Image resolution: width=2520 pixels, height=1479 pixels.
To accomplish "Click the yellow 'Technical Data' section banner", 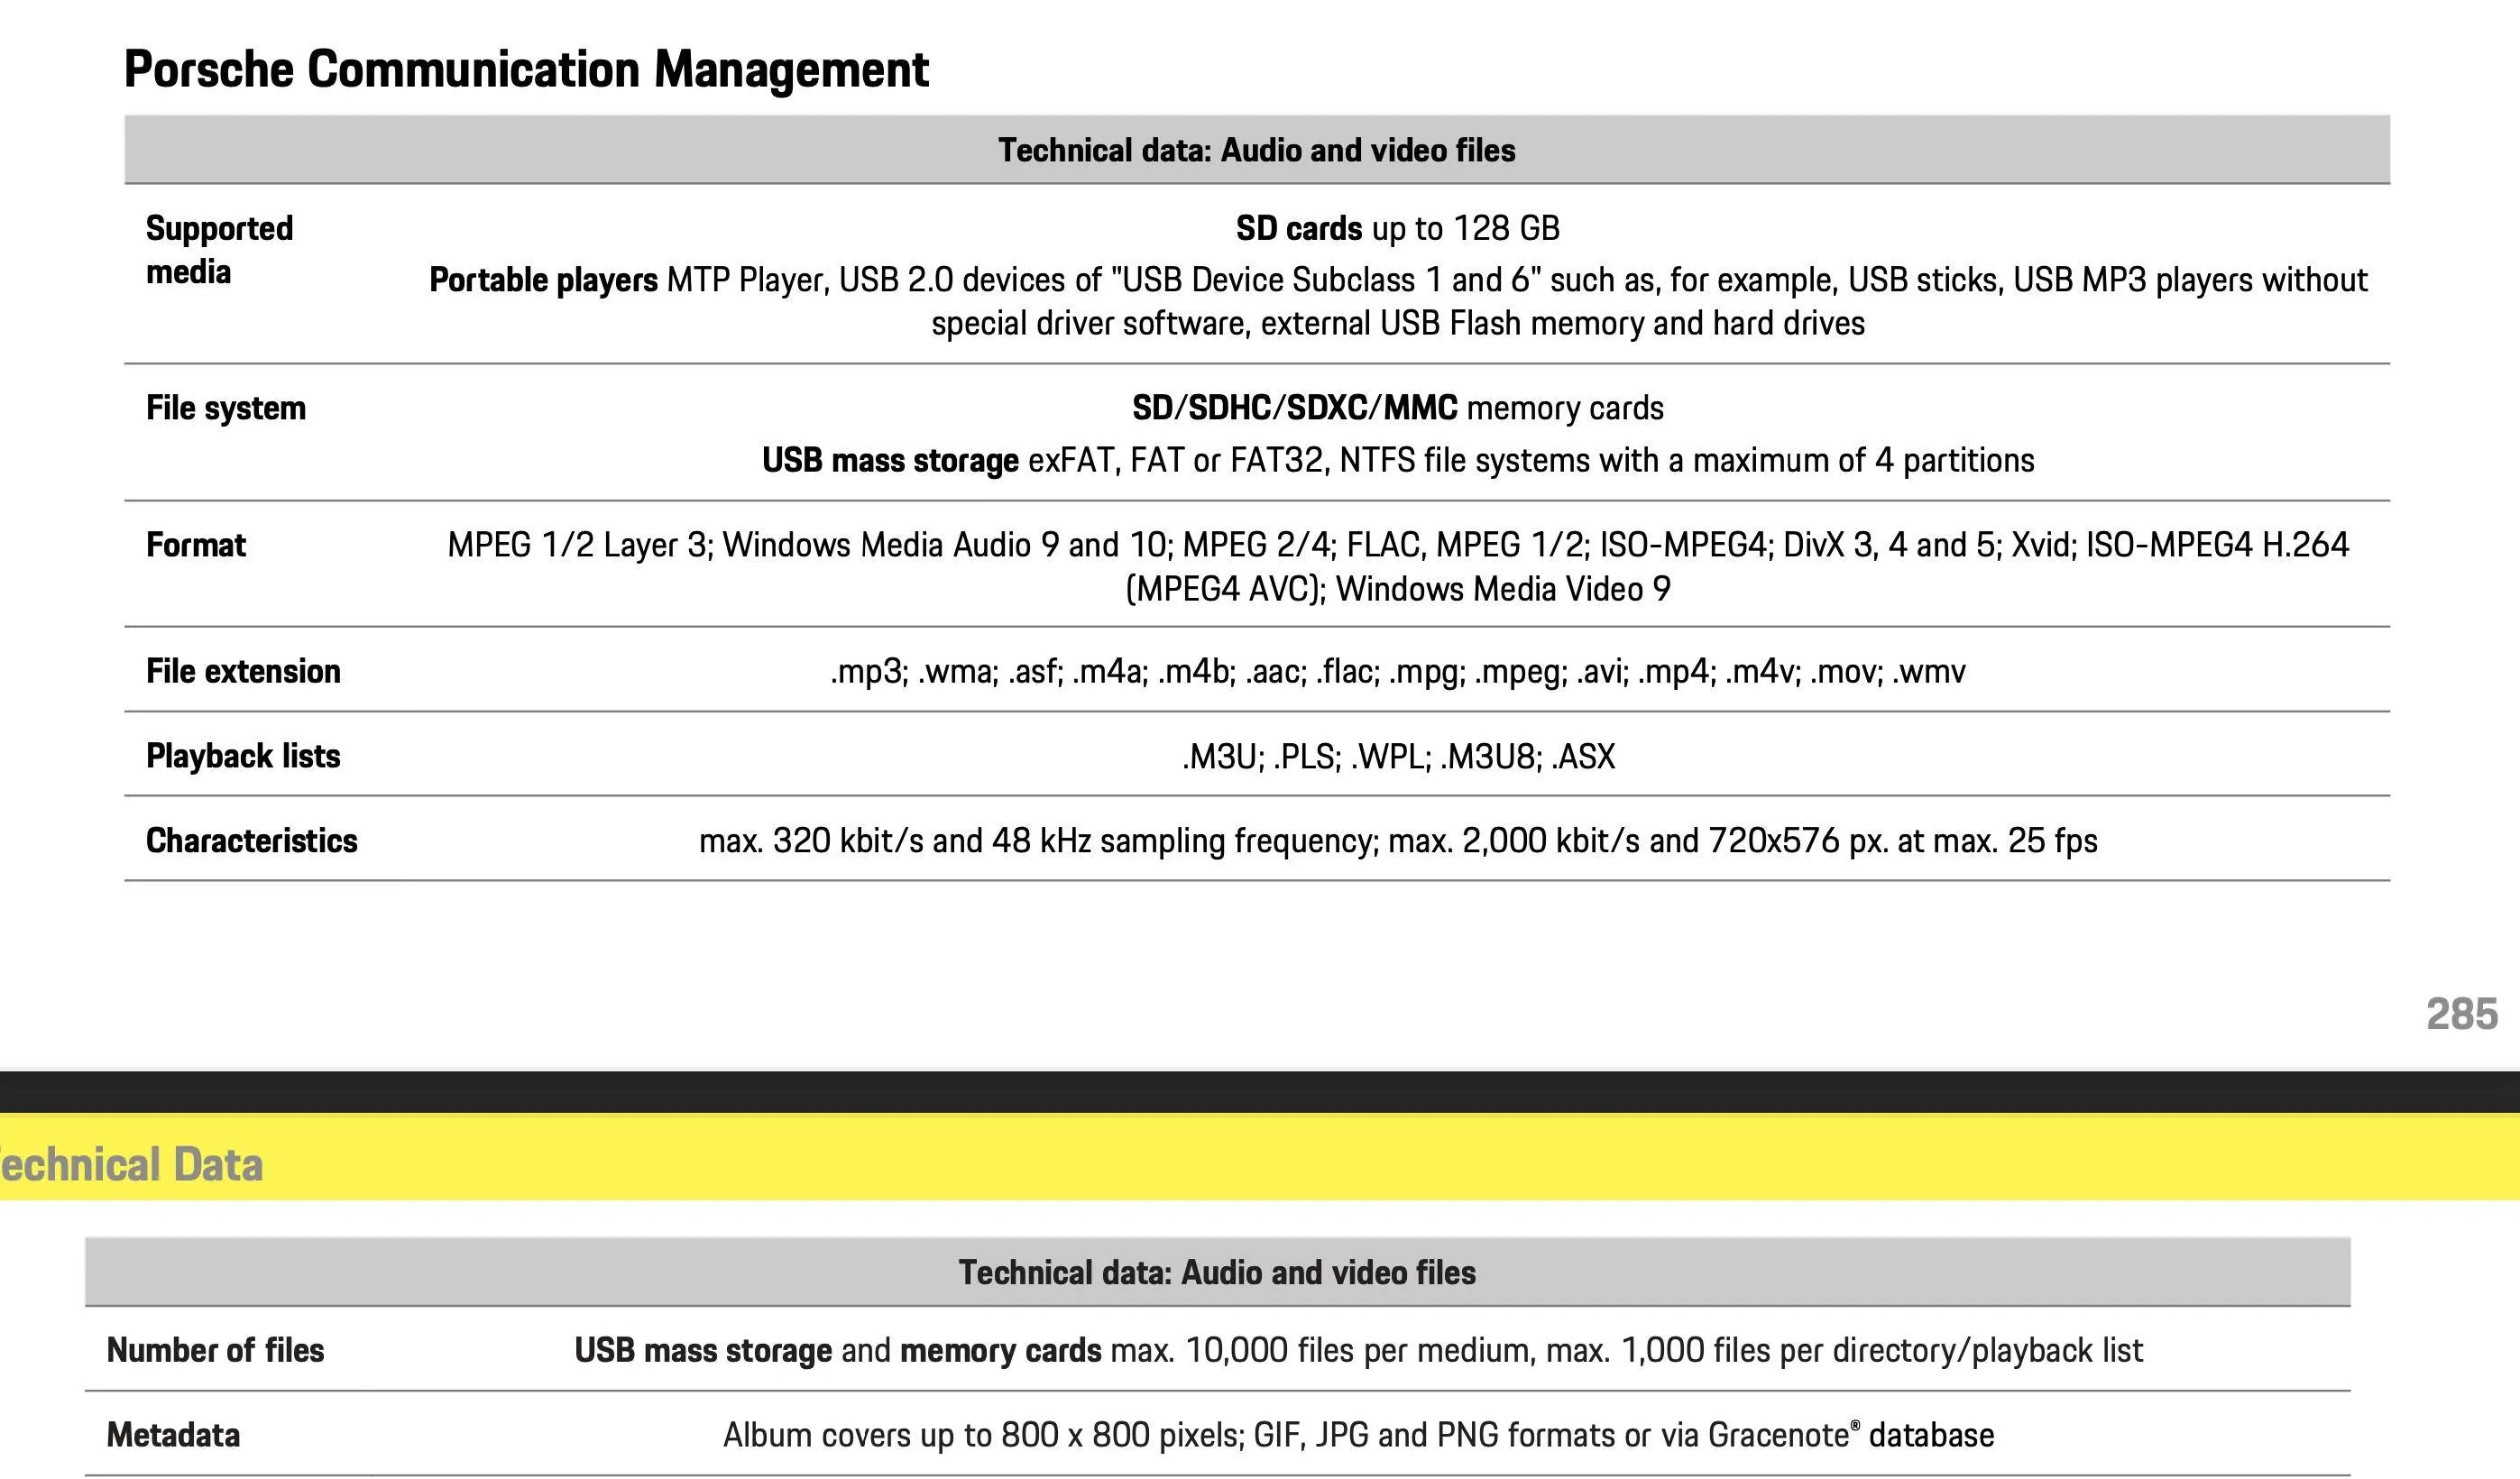I will point(1260,1157).
